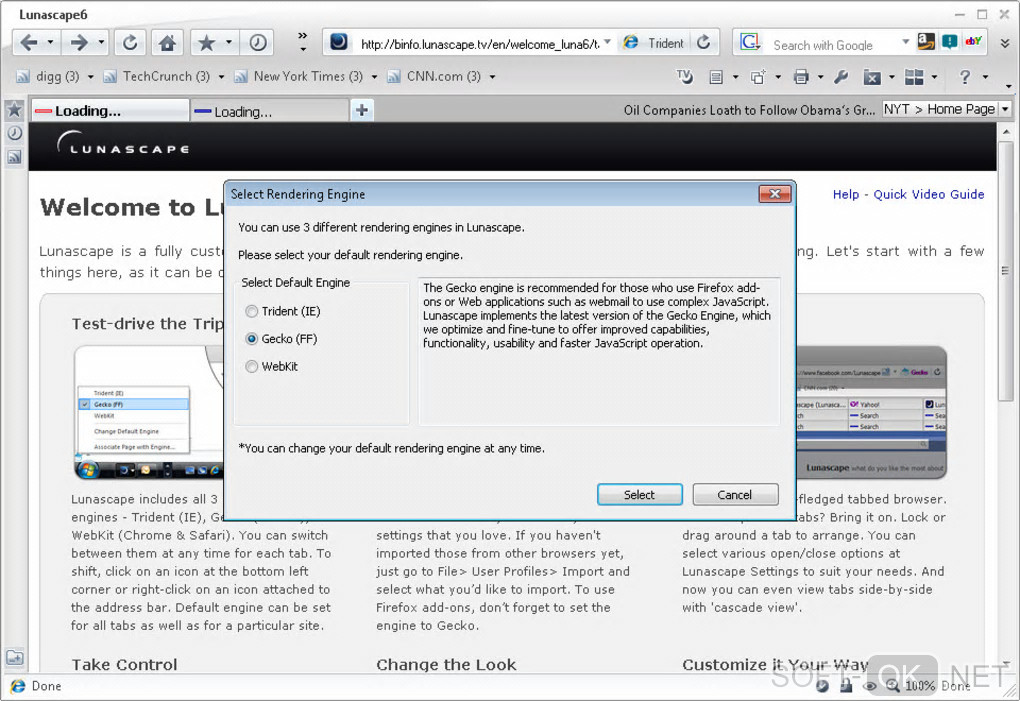The width and height of the screenshot is (1020, 701).
Task: Expand the address bar URL dropdown
Action: click(608, 43)
